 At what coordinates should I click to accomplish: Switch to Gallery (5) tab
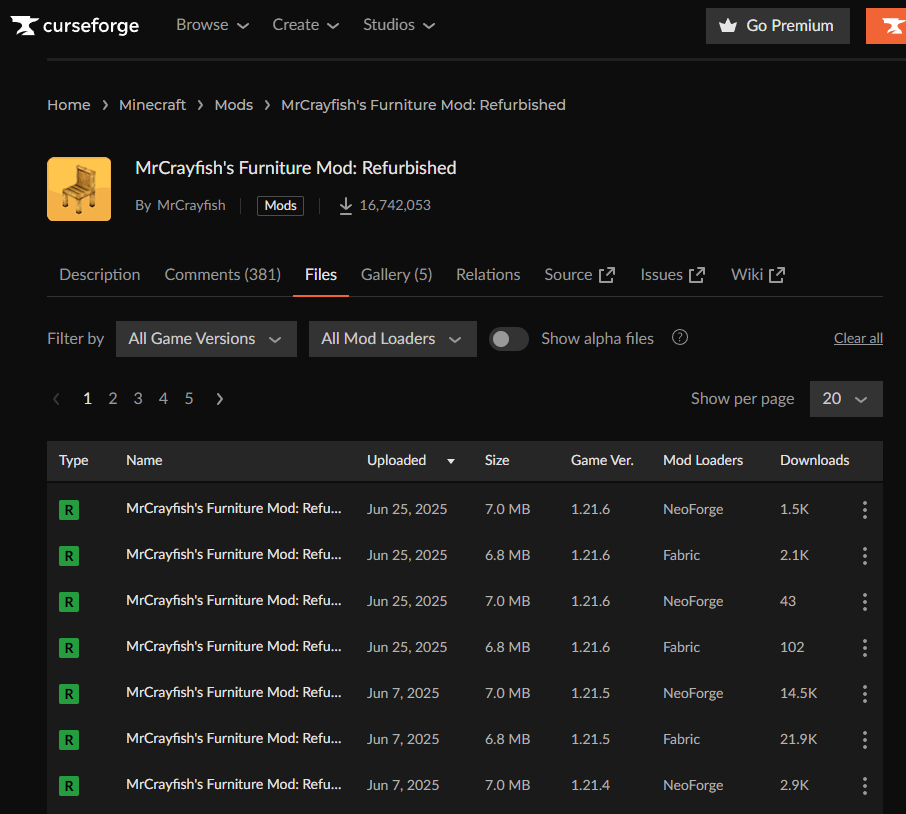point(396,275)
